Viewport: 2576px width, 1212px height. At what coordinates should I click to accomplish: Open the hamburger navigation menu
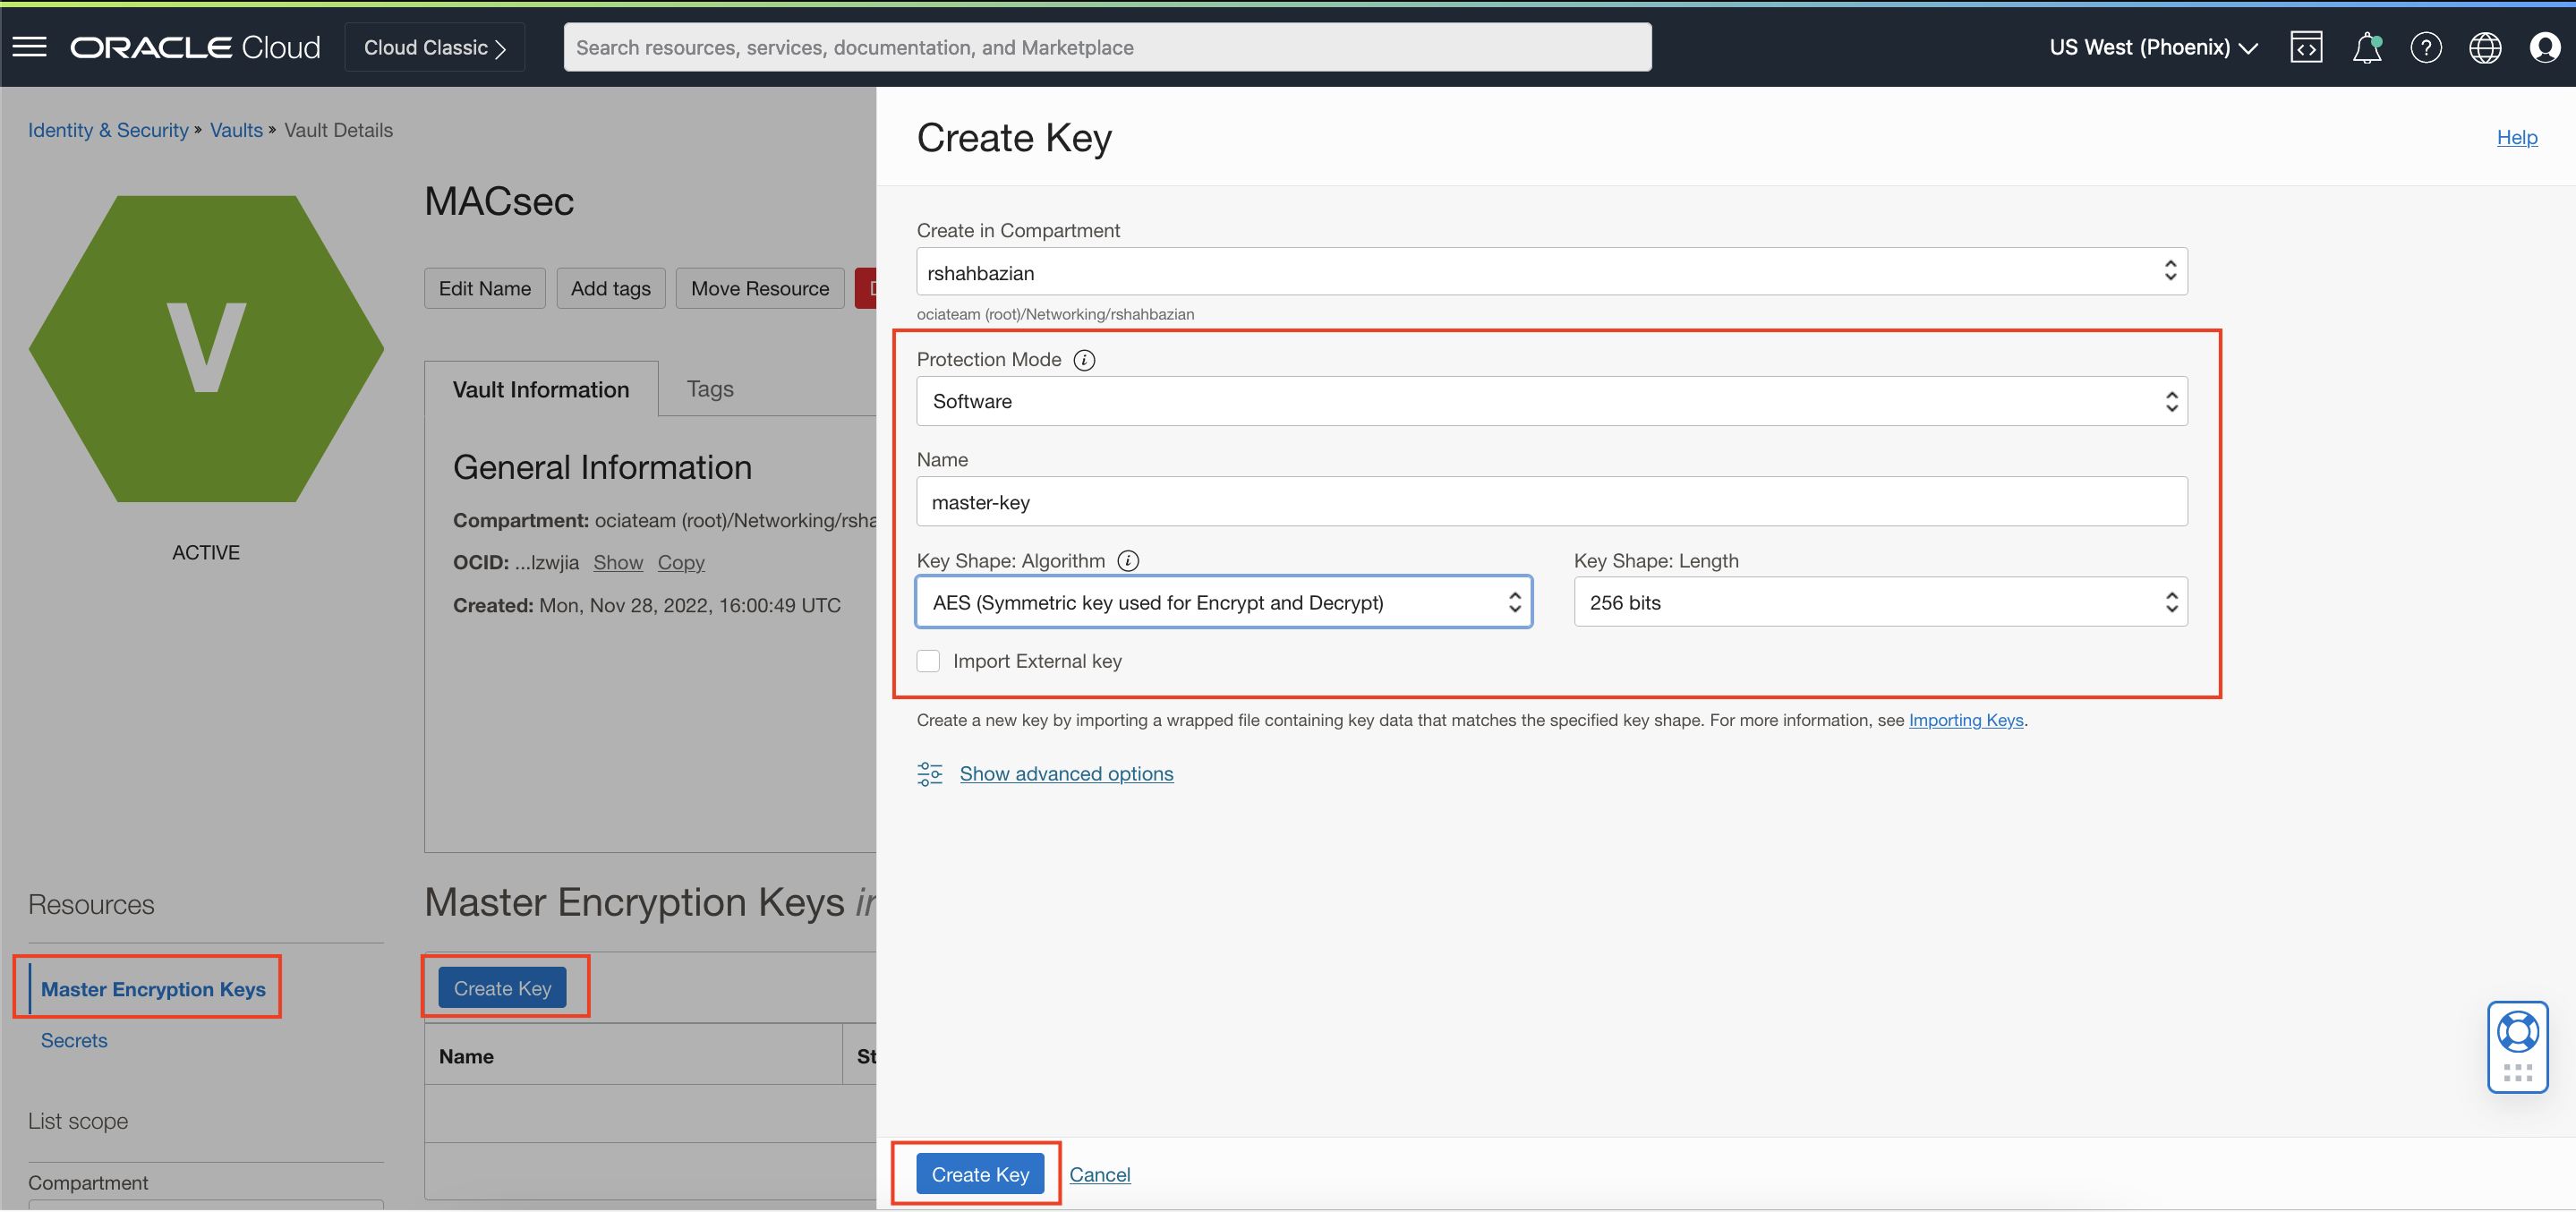point(29,47)
